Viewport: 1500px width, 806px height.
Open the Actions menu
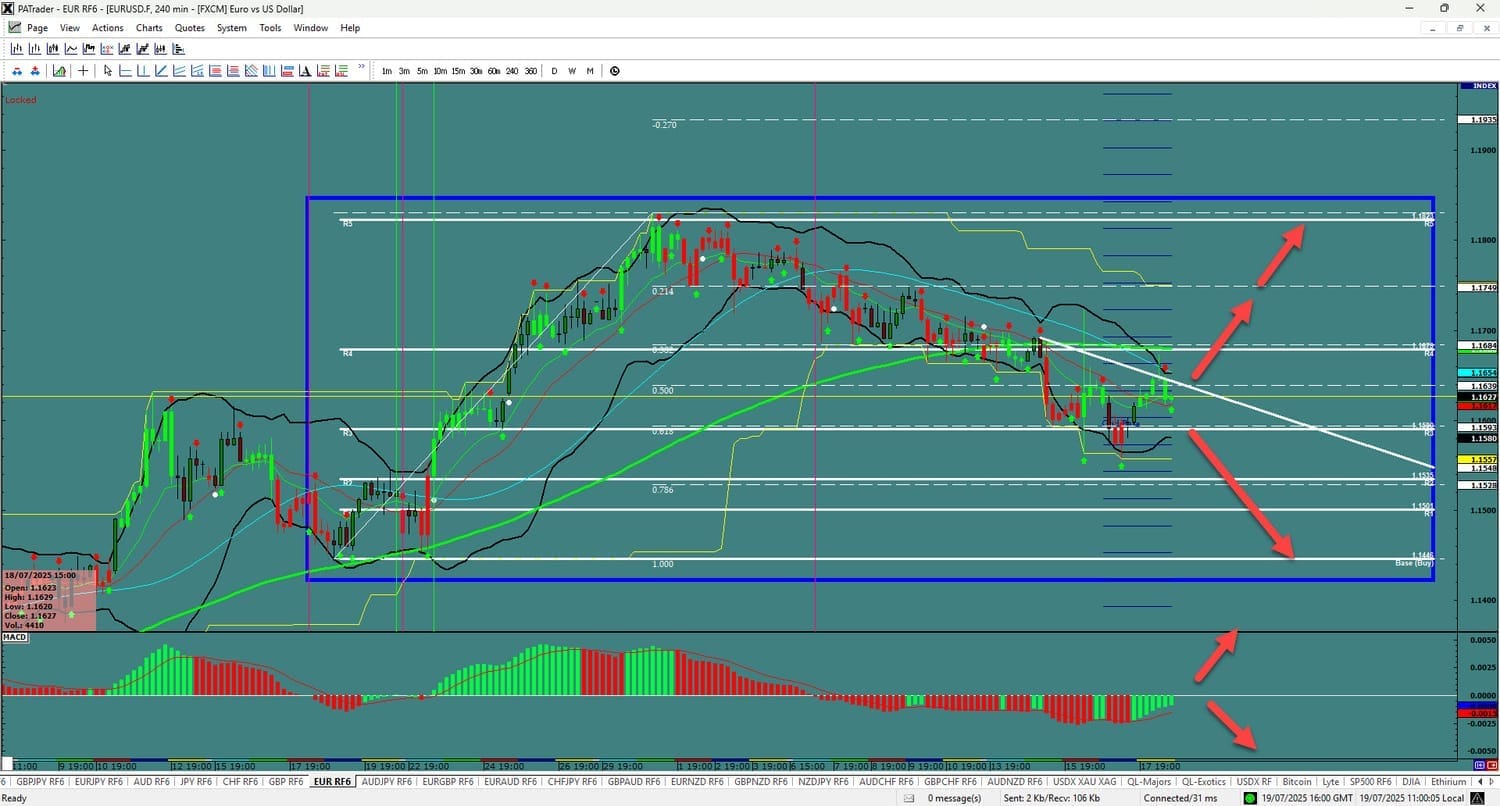pyautogui.click(x=108, y=28)
